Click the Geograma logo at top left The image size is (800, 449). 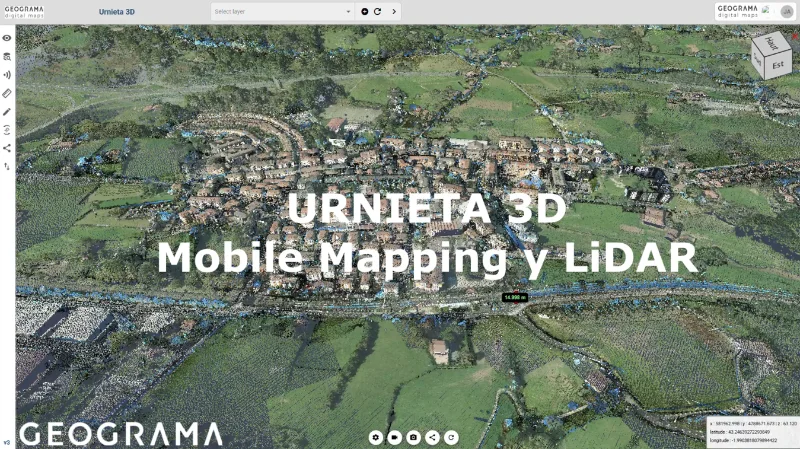24,12
